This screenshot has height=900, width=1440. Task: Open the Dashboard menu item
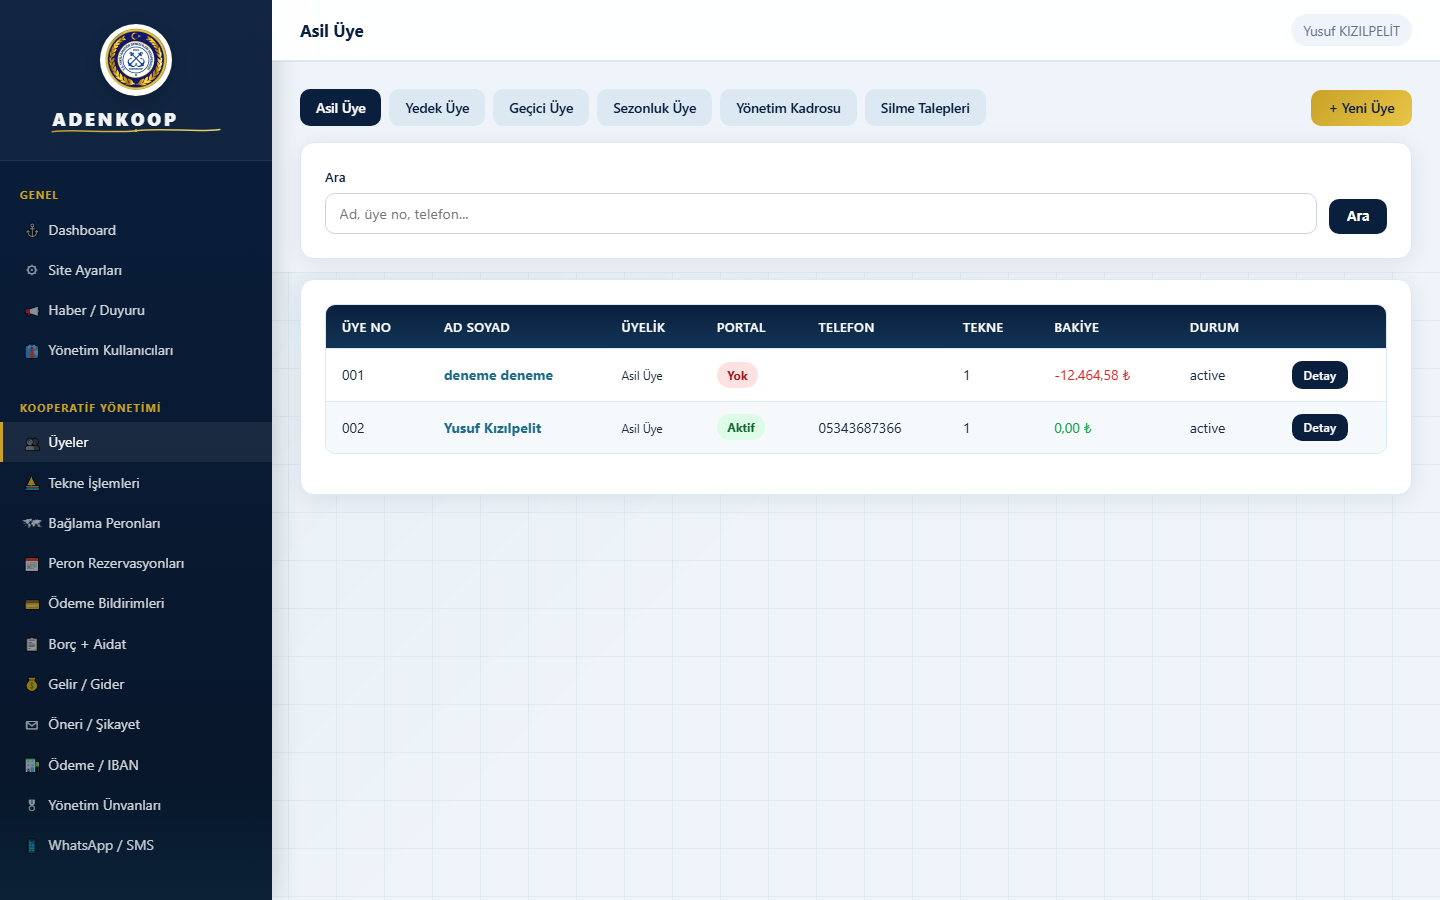tap(136, 230)
